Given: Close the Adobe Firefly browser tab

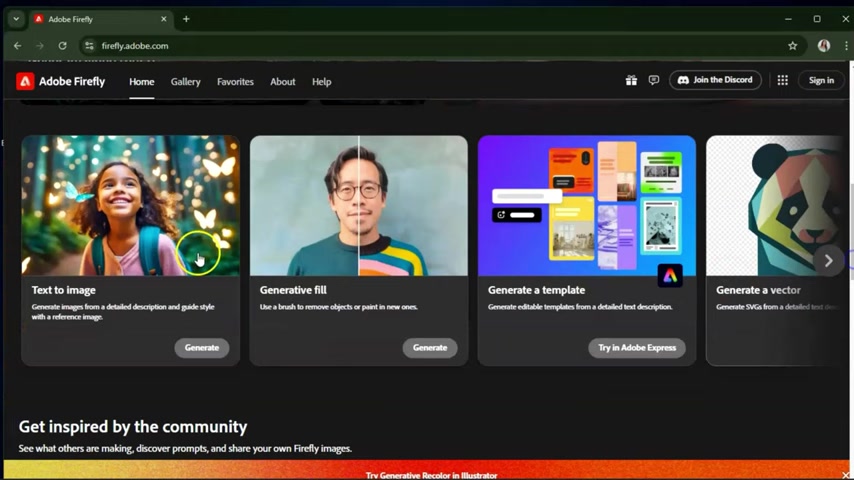Looking at the screenshot, I should click(x=163, y=19).
